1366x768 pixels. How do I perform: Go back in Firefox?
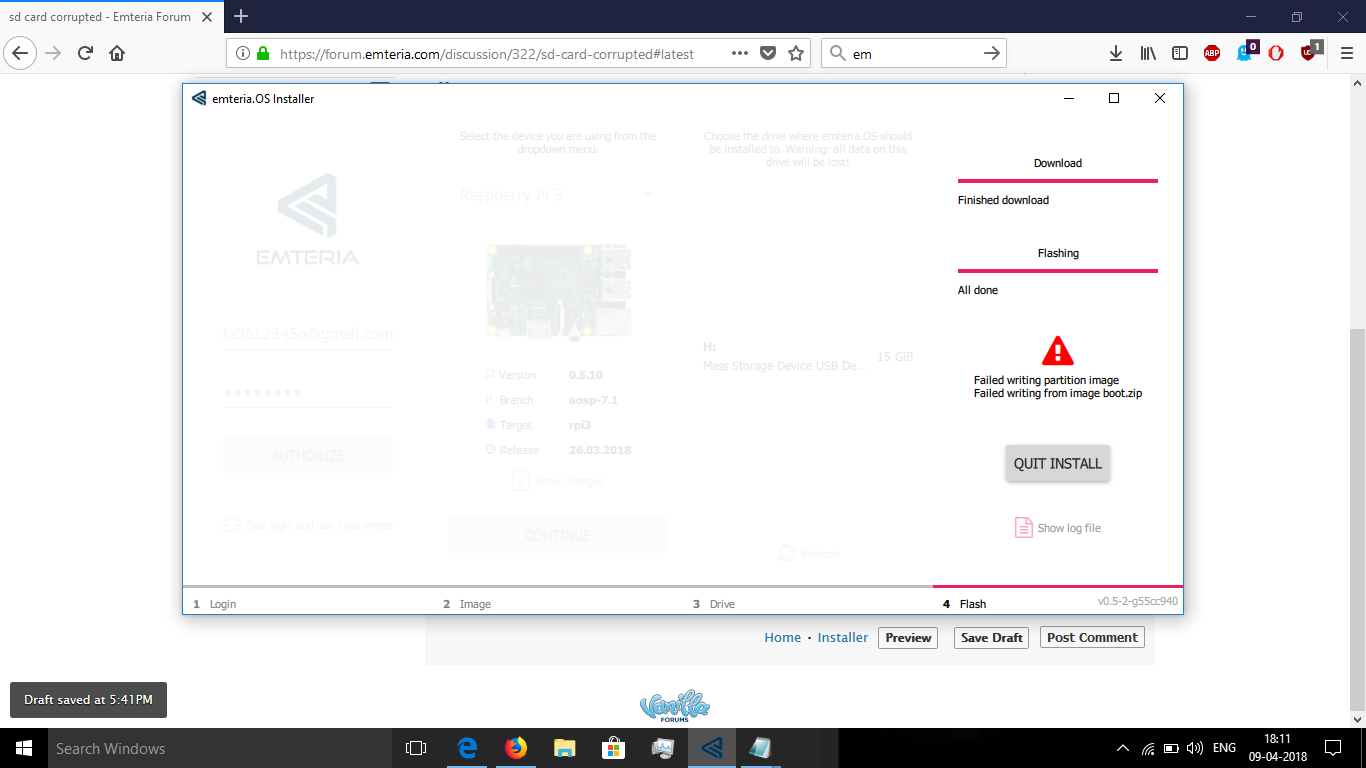(19, 53)
